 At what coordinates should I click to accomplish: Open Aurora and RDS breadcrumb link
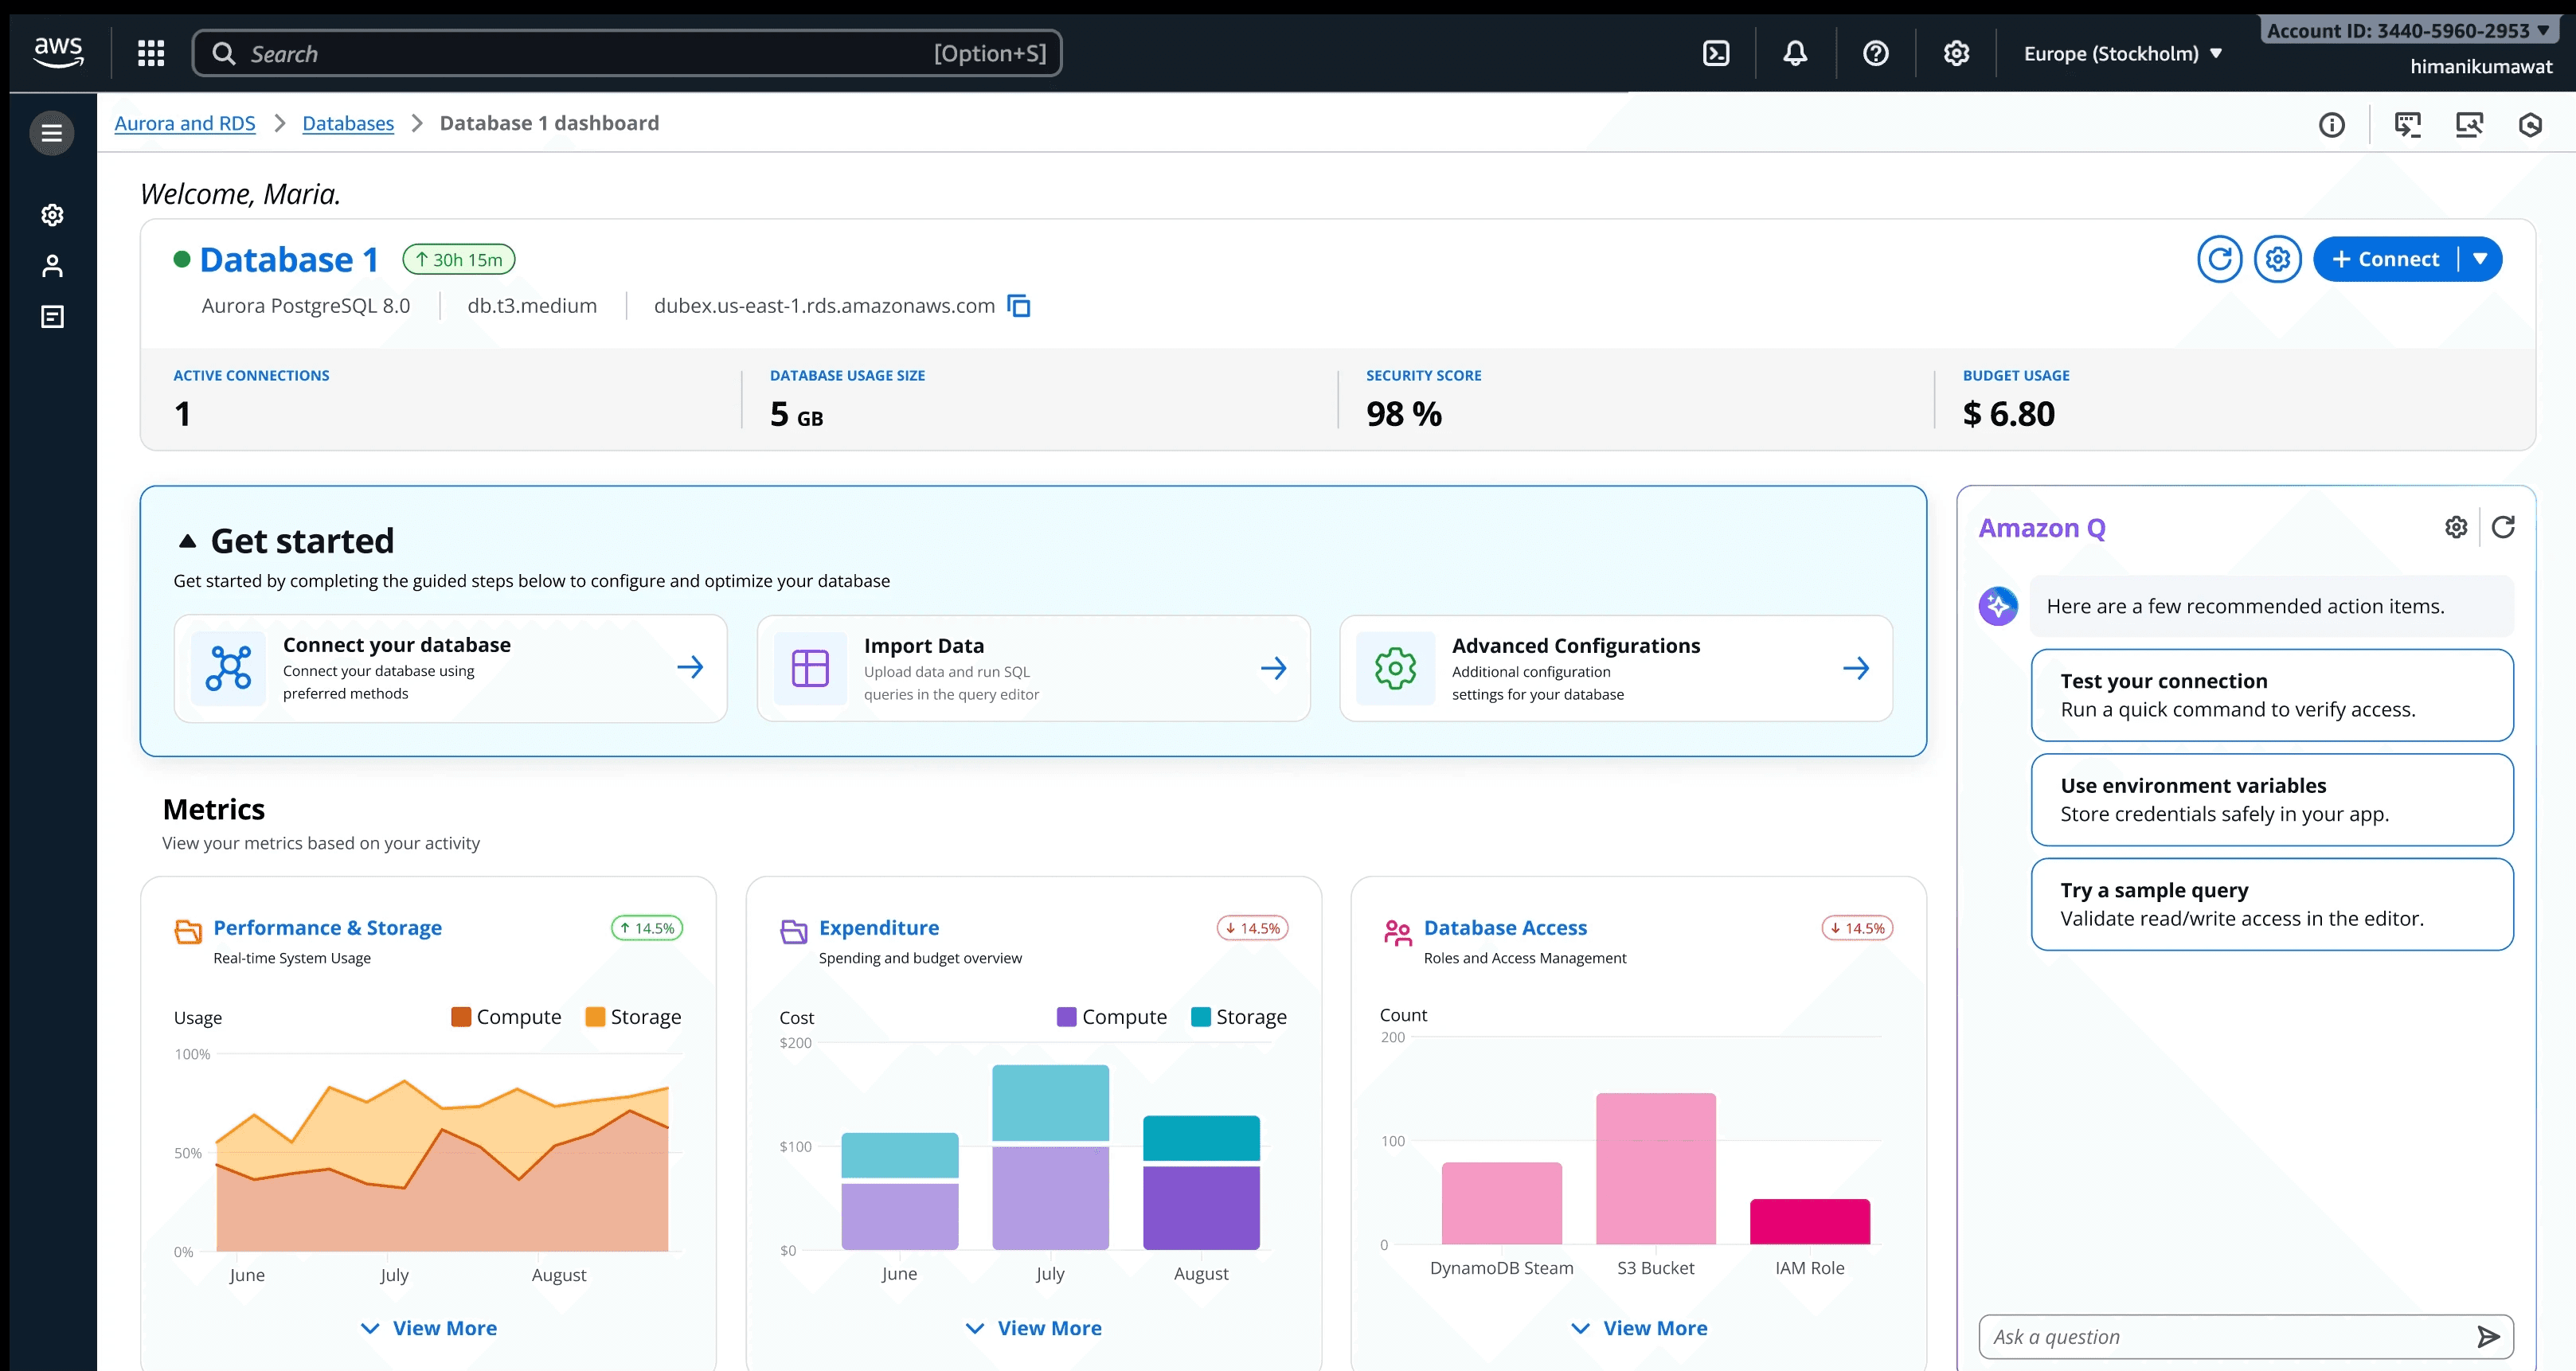click(x=185, y=123)
